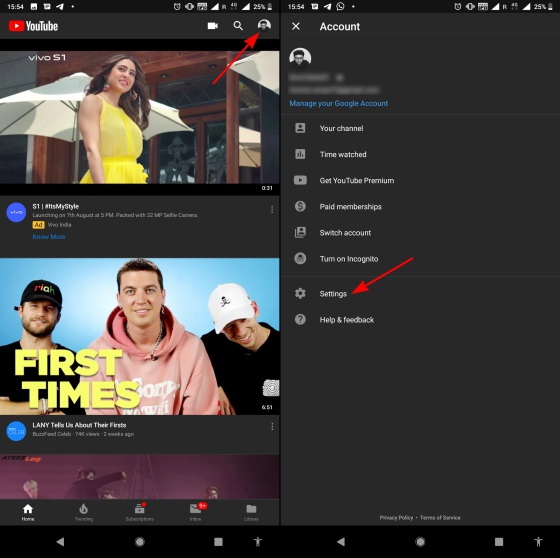Switch to the Trending tab
Viewport: 560px width, 558px height.
point(84,512)
